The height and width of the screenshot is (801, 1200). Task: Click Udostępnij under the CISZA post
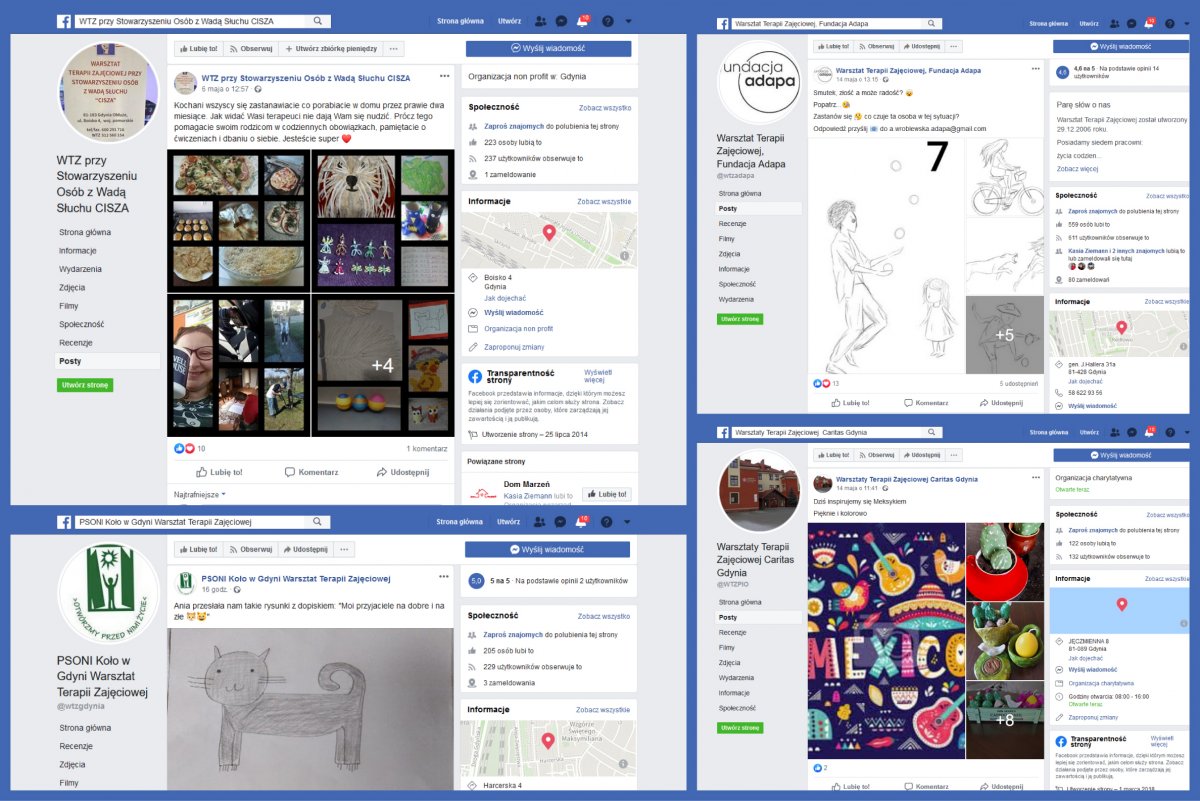[402, 472]
